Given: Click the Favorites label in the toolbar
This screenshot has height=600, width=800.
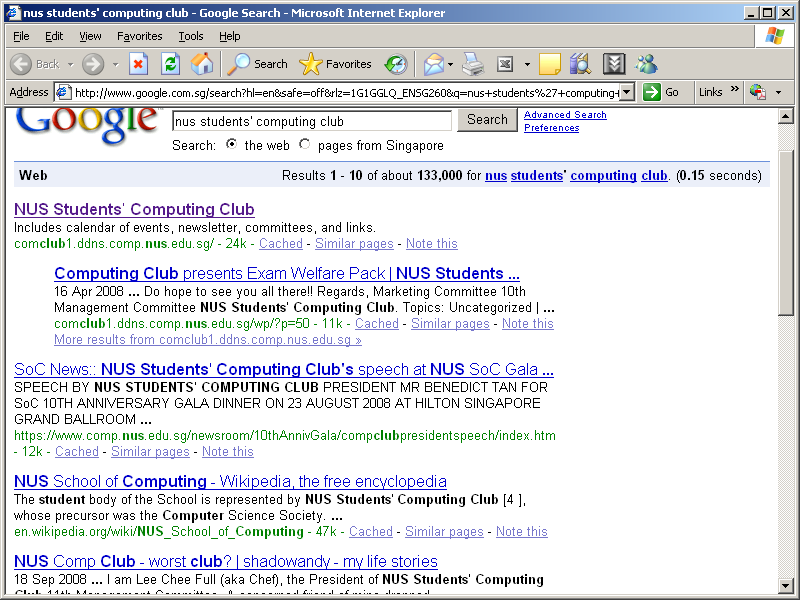Looking at the screenshot, I should click(348, 64).
